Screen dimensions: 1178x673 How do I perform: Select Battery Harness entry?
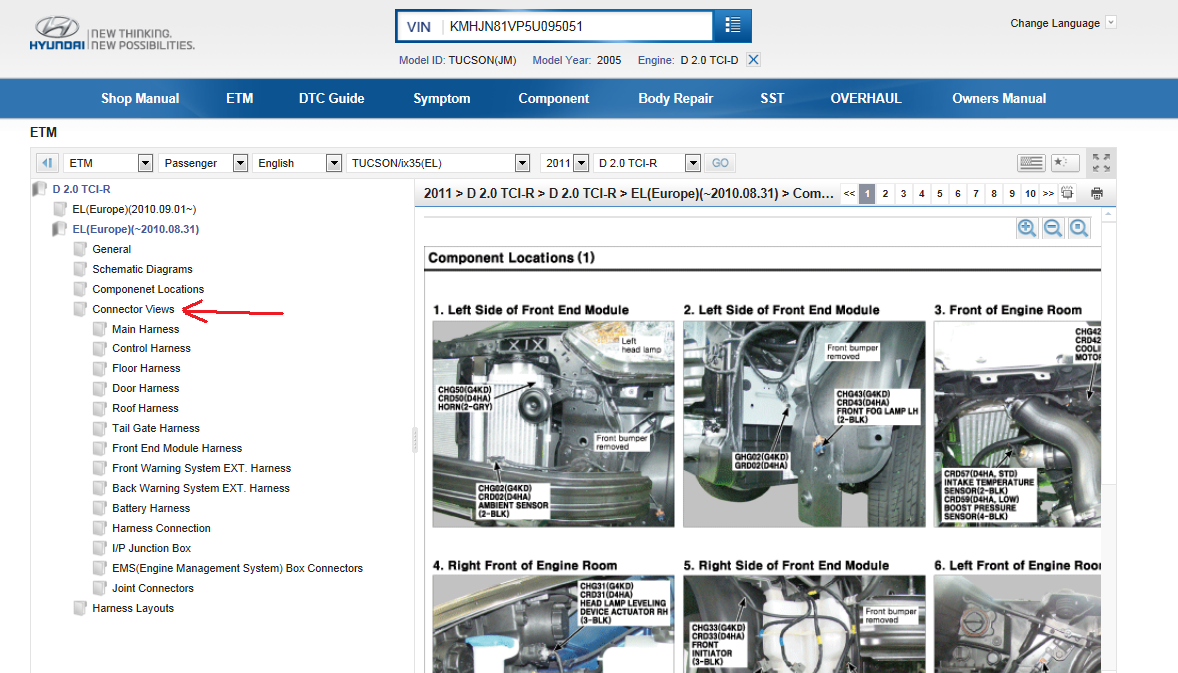(151, 509)
